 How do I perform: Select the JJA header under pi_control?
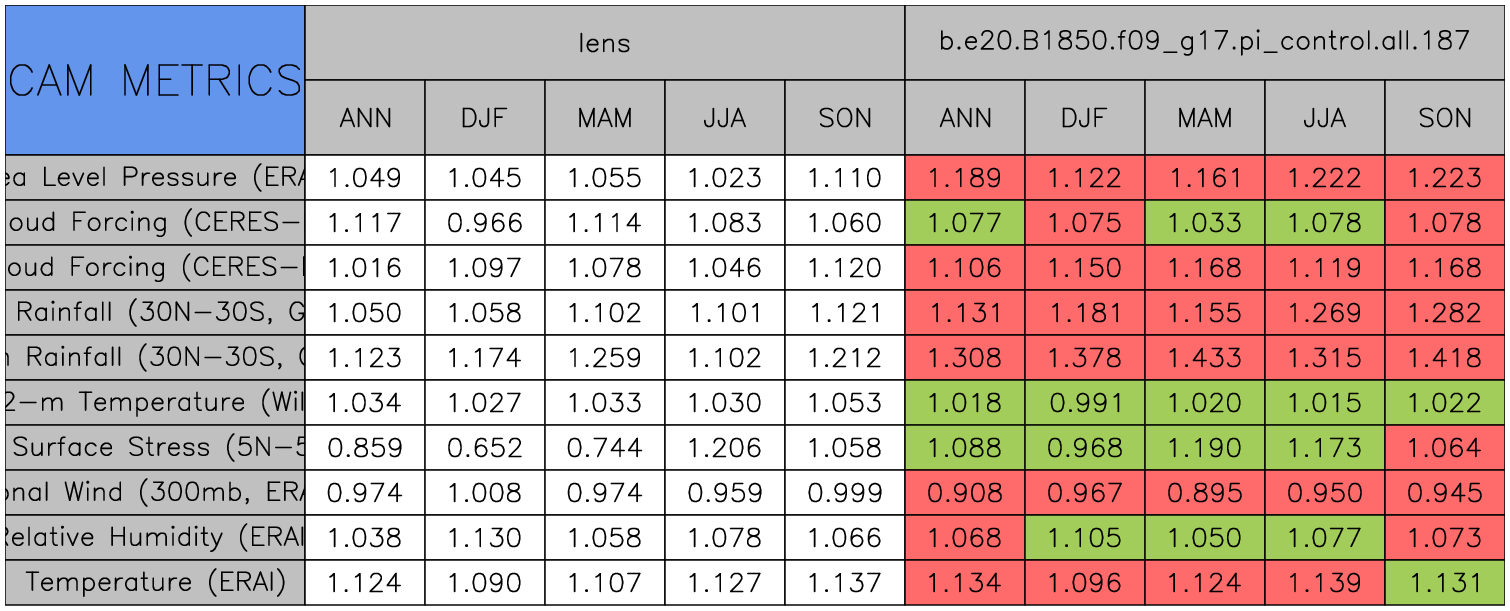(x=1324, y=118)
